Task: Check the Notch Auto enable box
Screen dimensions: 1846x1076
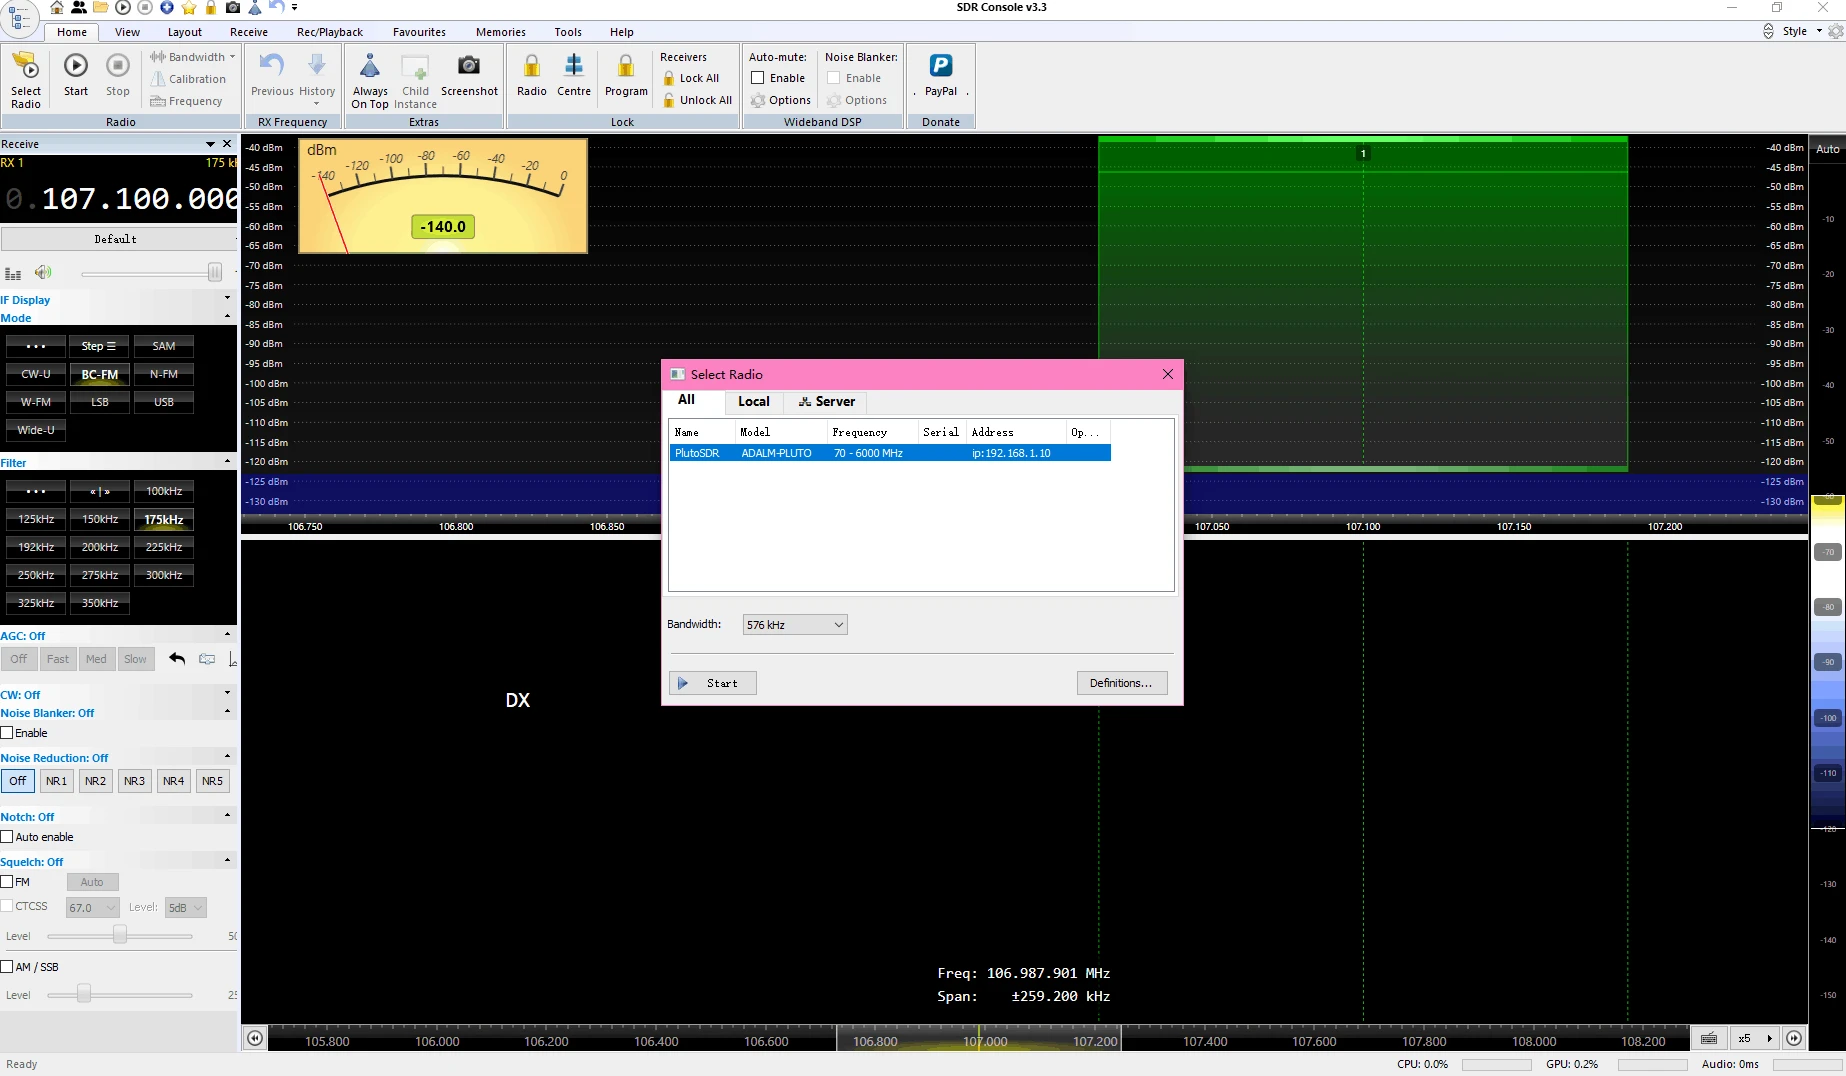Action: (7, 837)
